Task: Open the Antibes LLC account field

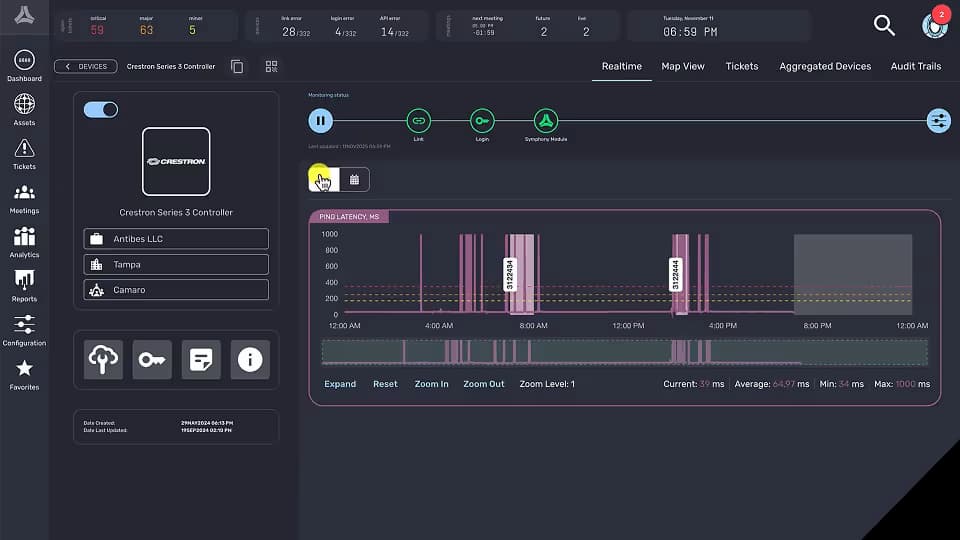Action: pos(176,239)
